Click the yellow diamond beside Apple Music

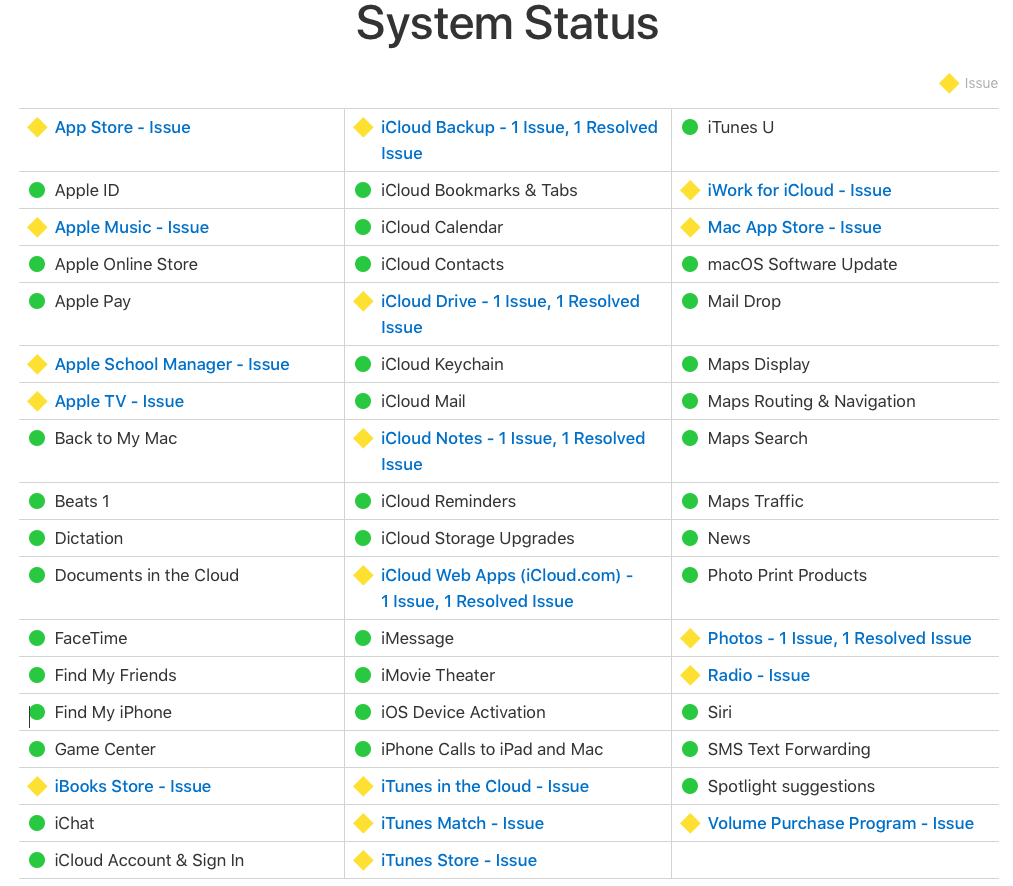[37, 227]
